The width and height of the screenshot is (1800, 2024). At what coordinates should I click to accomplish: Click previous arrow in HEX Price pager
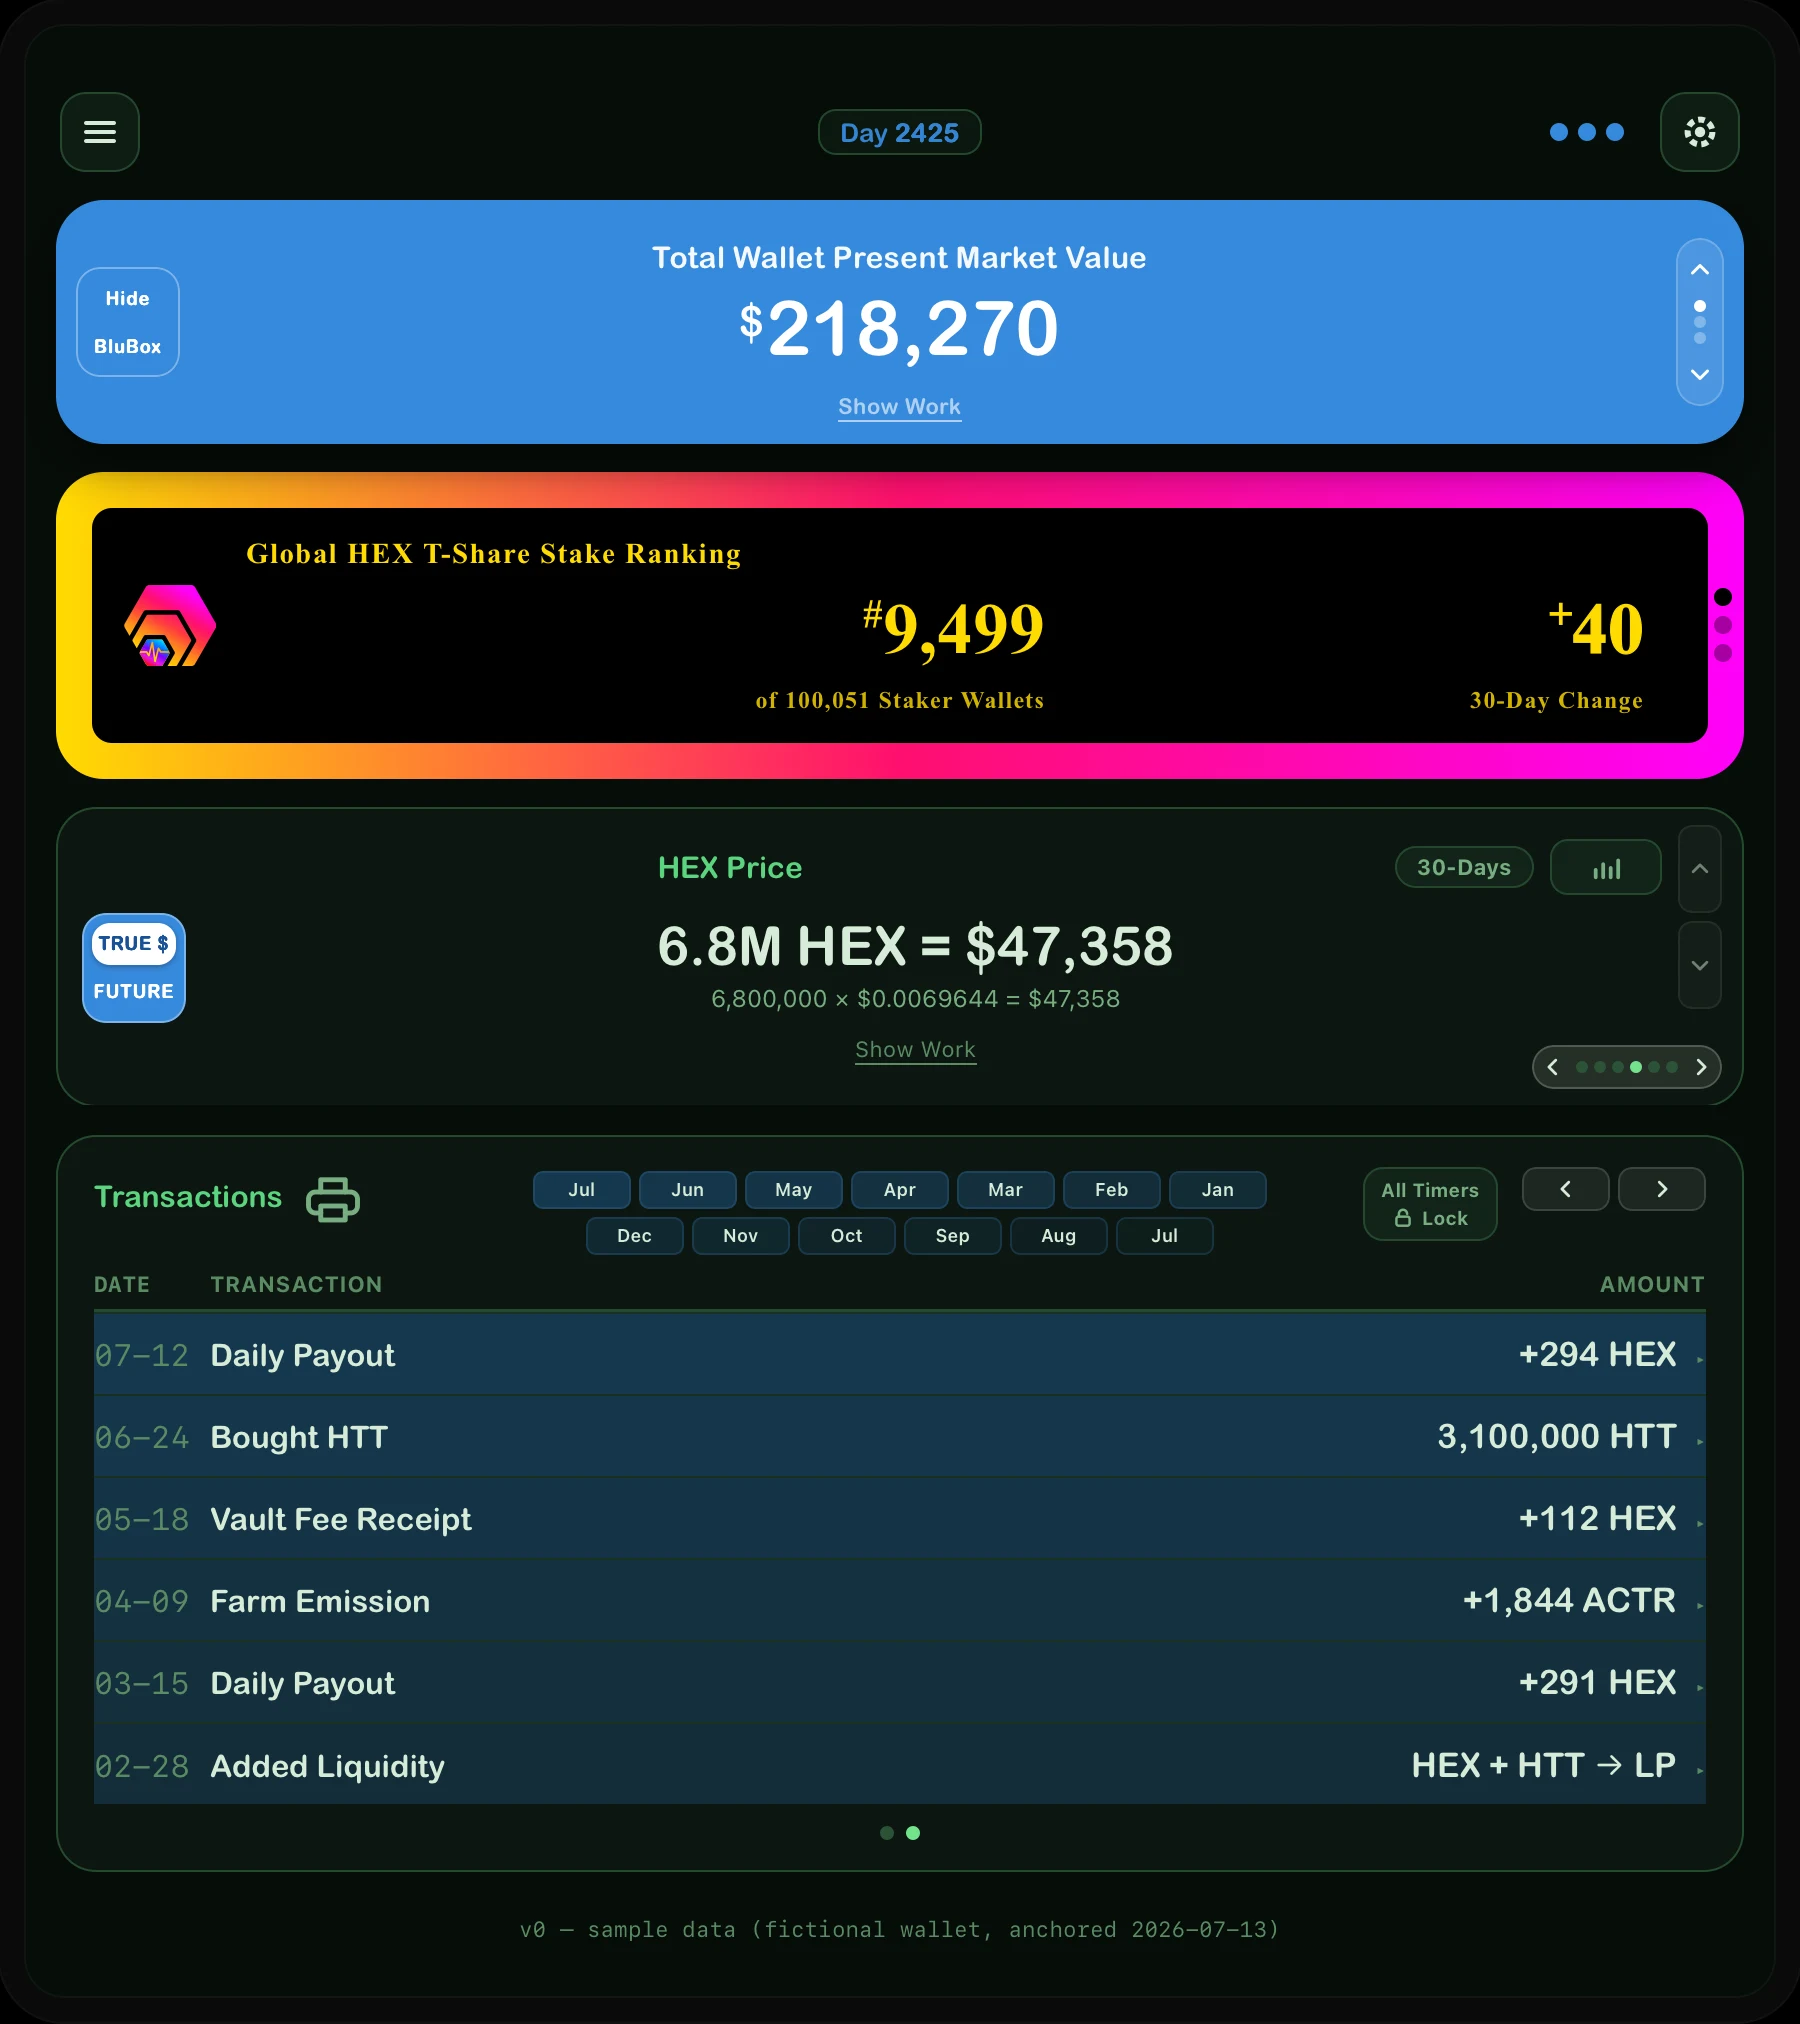[1553, 1067]
